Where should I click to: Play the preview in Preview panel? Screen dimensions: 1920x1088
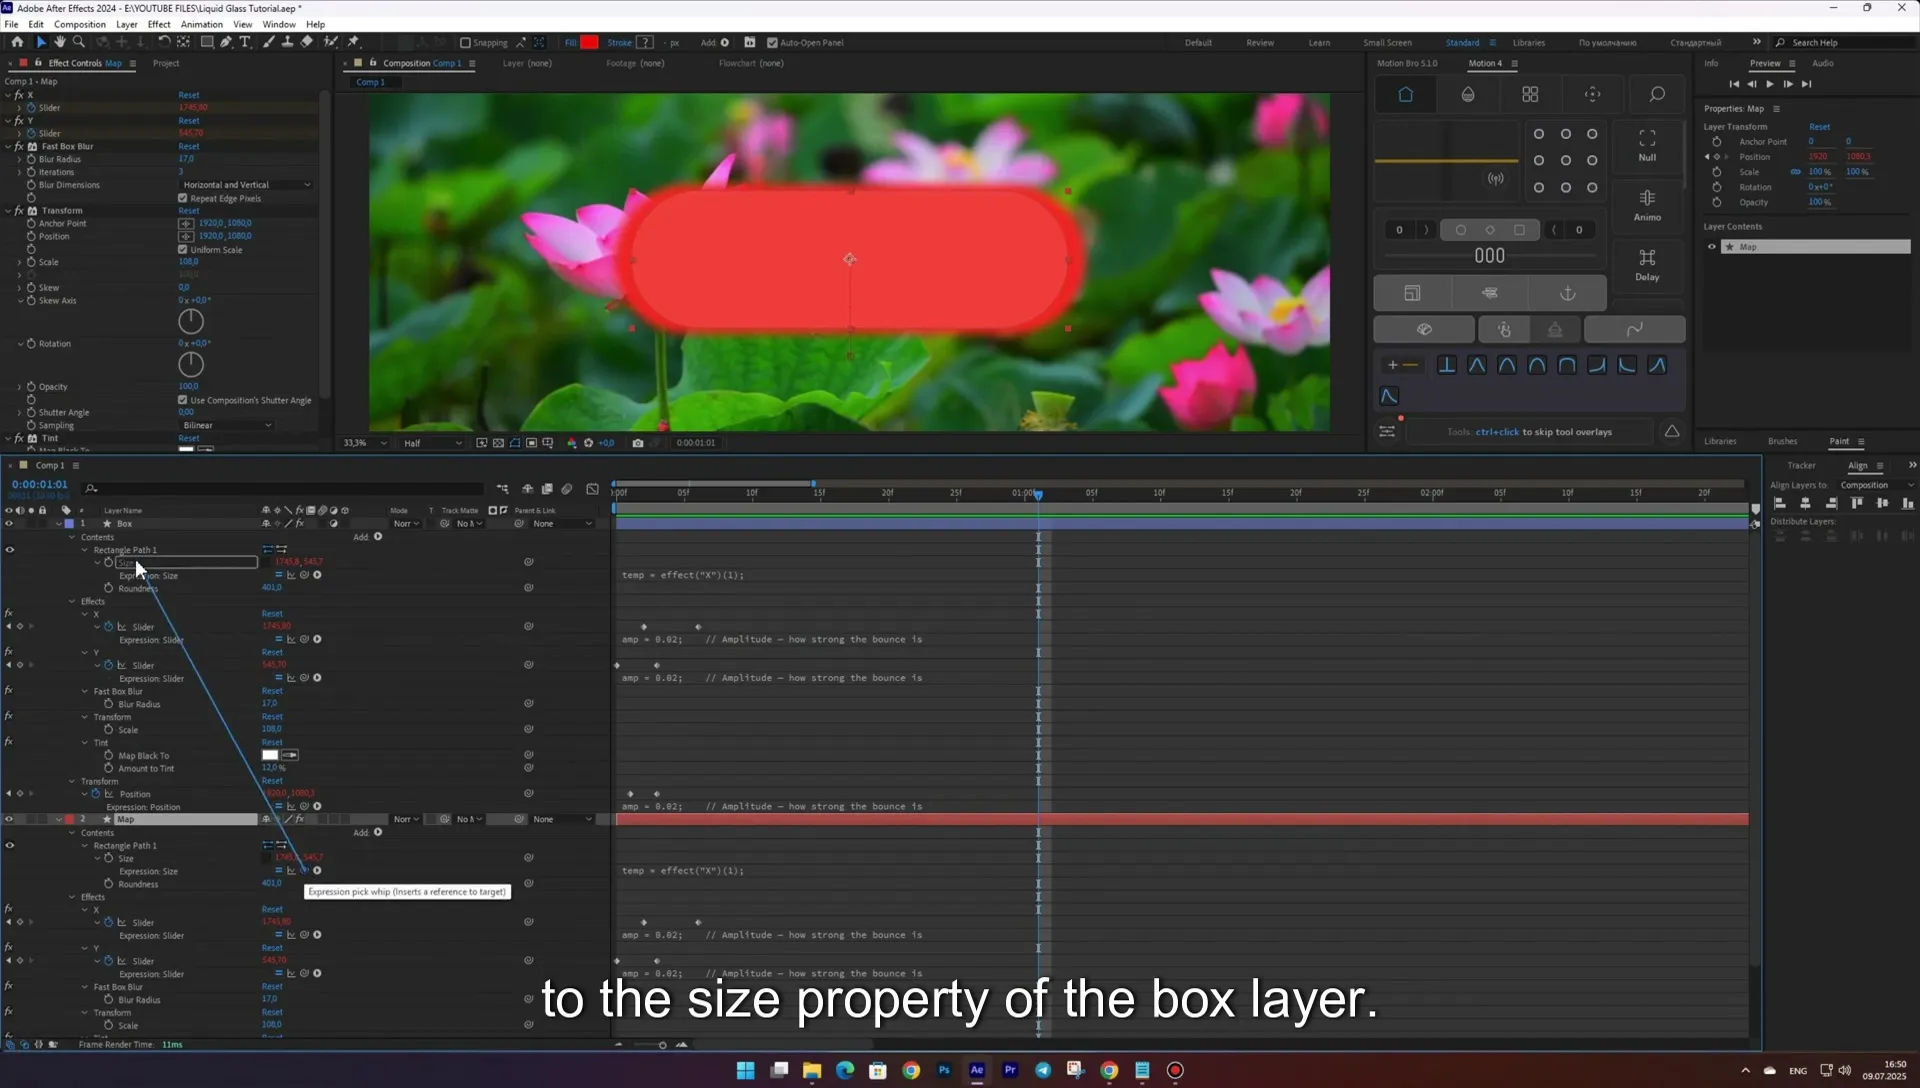tap(1770, 84)
